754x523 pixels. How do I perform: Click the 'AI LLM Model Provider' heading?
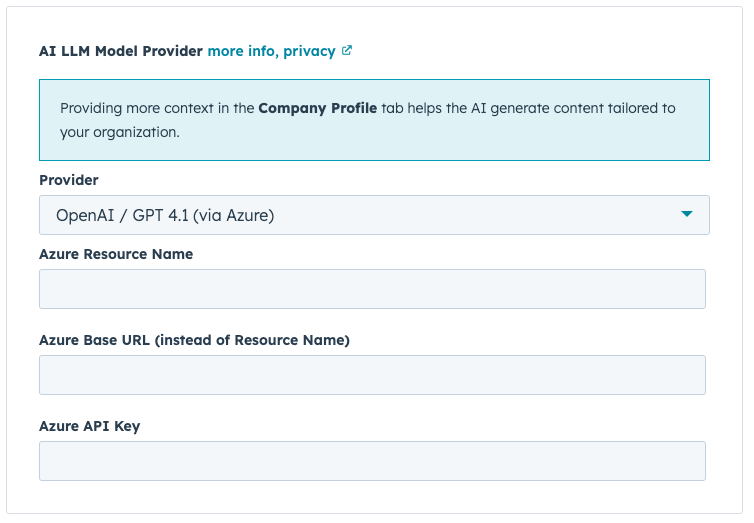120,51
